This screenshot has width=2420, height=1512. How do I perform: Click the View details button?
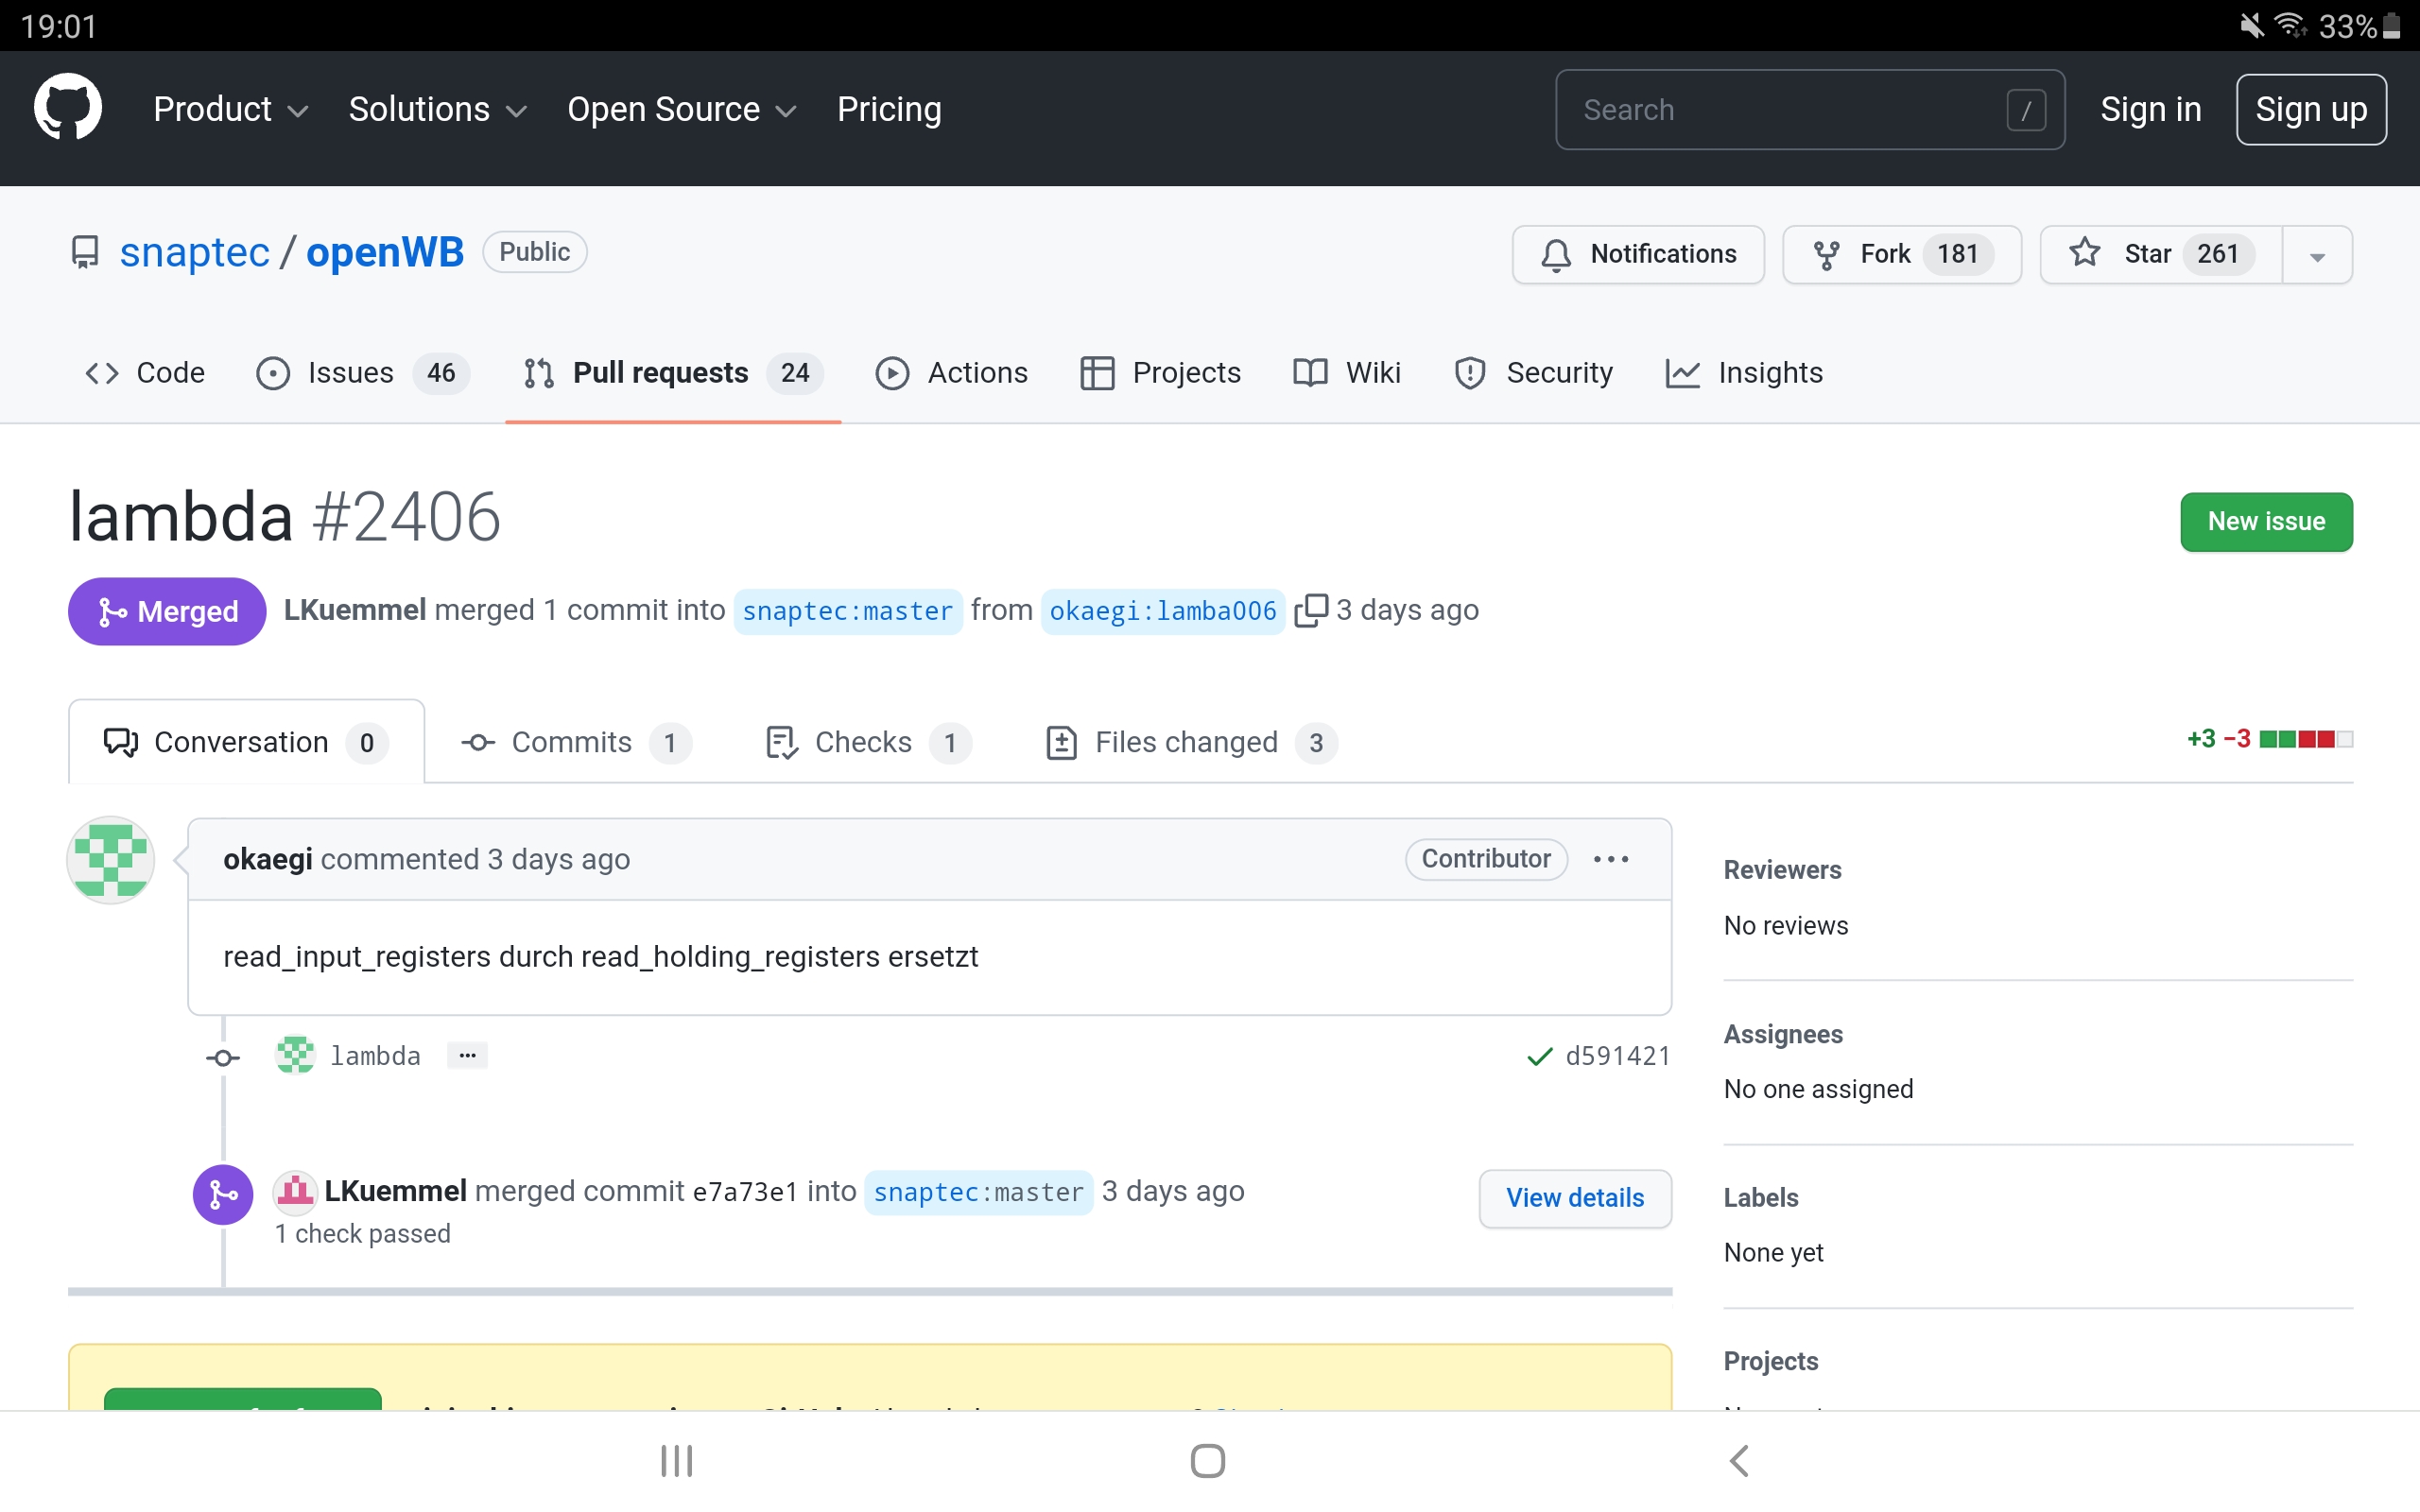tap(1574, 1198)
